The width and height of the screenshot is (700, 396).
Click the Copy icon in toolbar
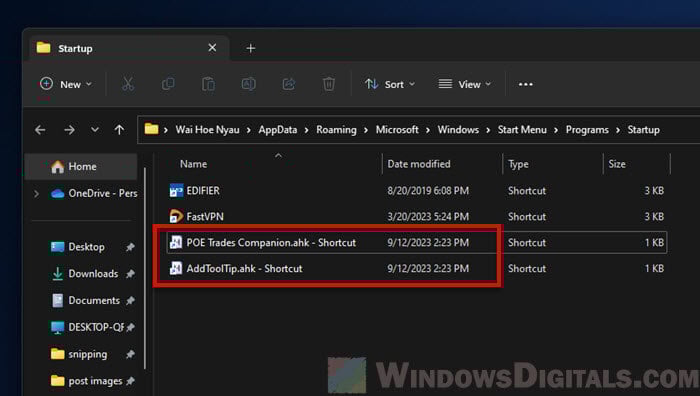(168, 84)
